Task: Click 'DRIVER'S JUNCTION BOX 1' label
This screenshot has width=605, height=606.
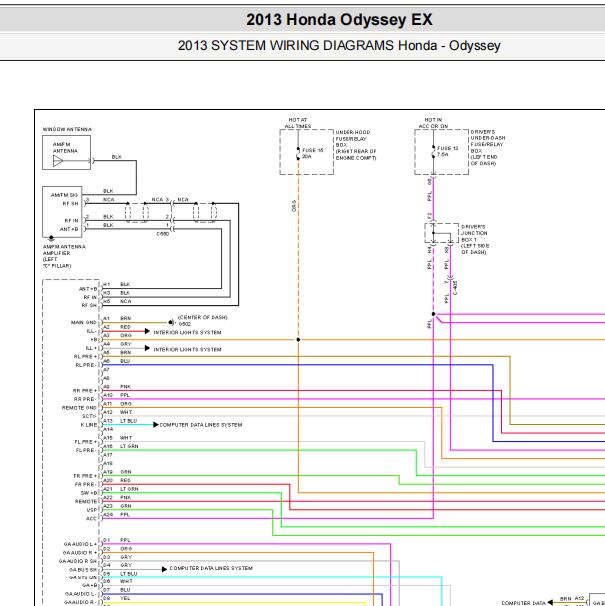Action: [x=475, y=239]
